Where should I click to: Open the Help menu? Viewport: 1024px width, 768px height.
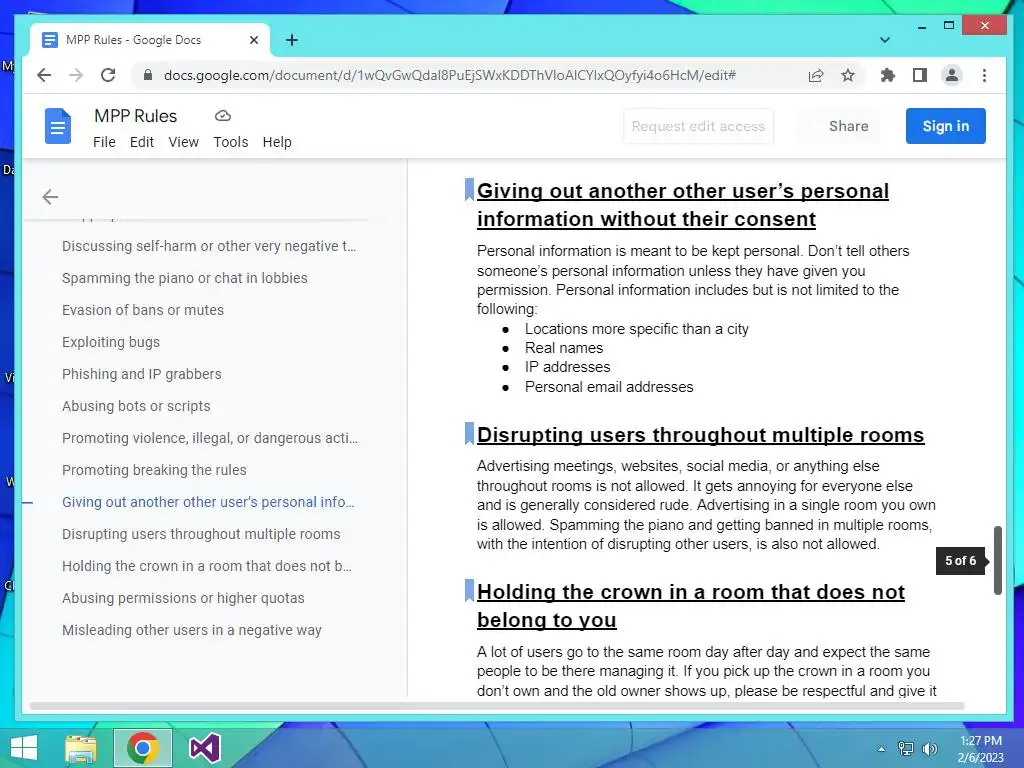(277, 142)
